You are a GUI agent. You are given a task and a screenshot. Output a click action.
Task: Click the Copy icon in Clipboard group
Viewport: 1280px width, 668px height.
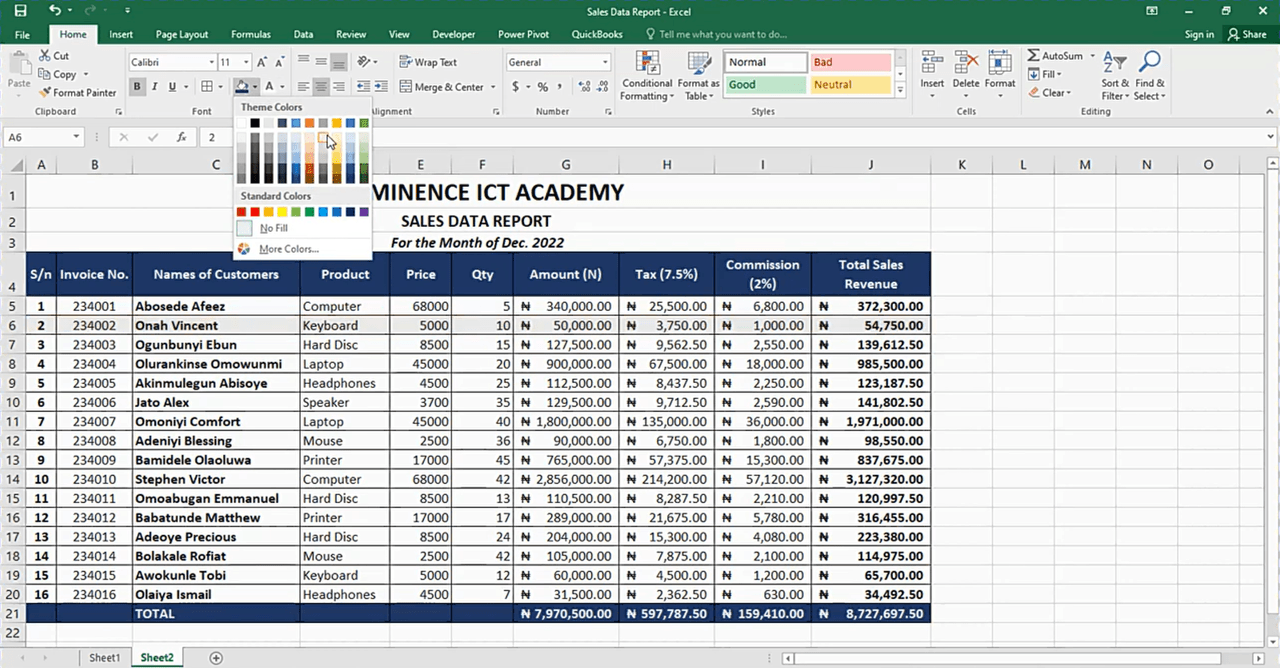45,74
